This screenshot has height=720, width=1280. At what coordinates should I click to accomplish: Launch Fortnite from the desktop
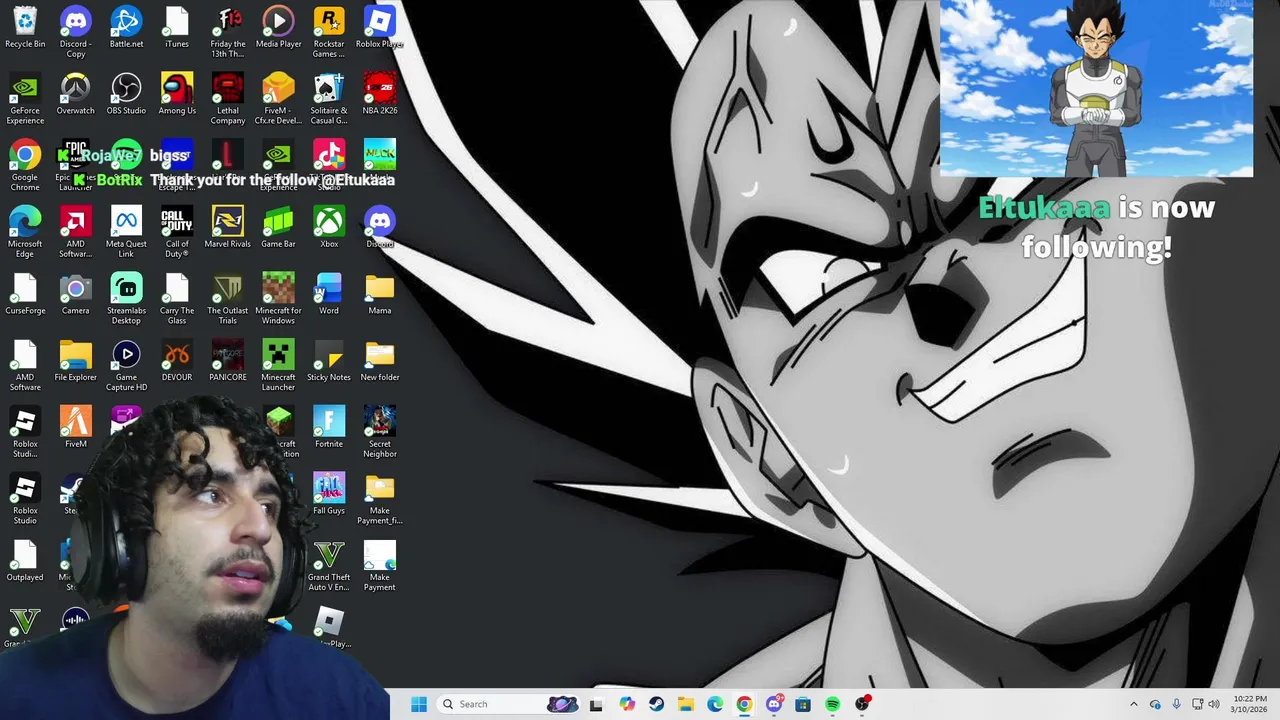click(x=329, y=427)
